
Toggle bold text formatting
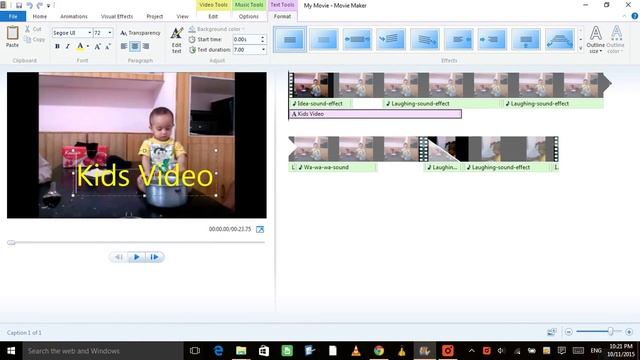[57, 47]
